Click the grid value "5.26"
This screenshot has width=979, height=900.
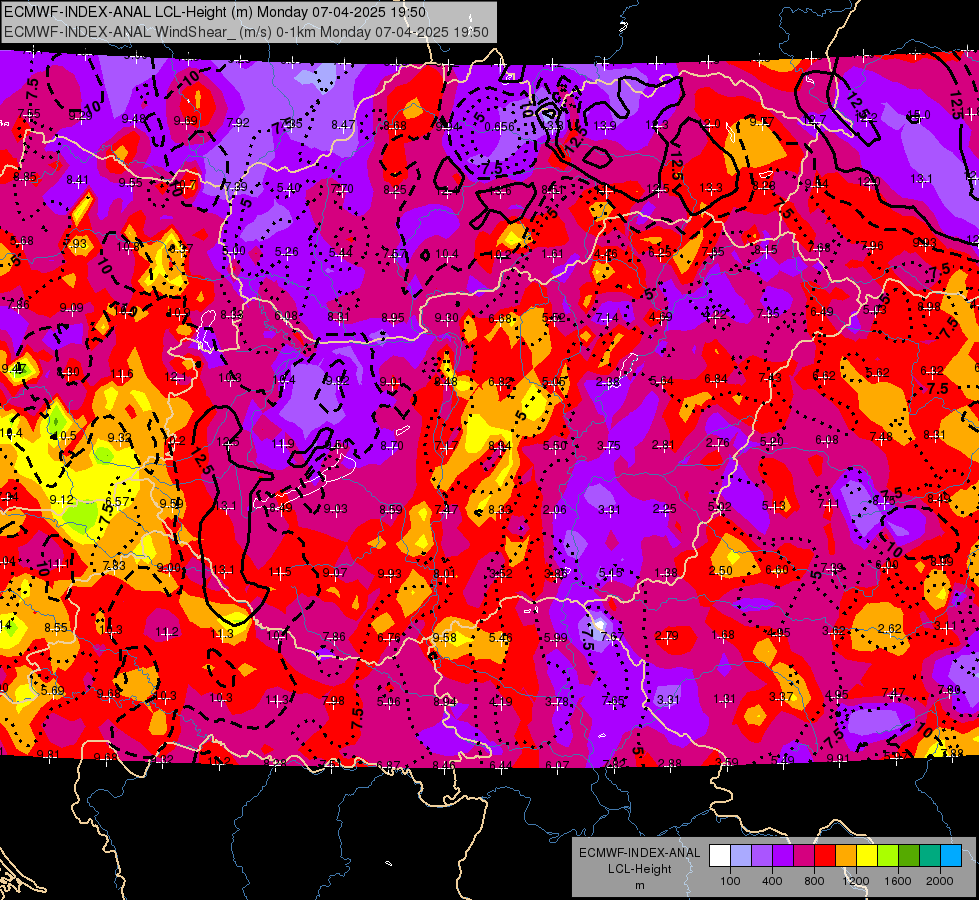[x=287, y=252]
